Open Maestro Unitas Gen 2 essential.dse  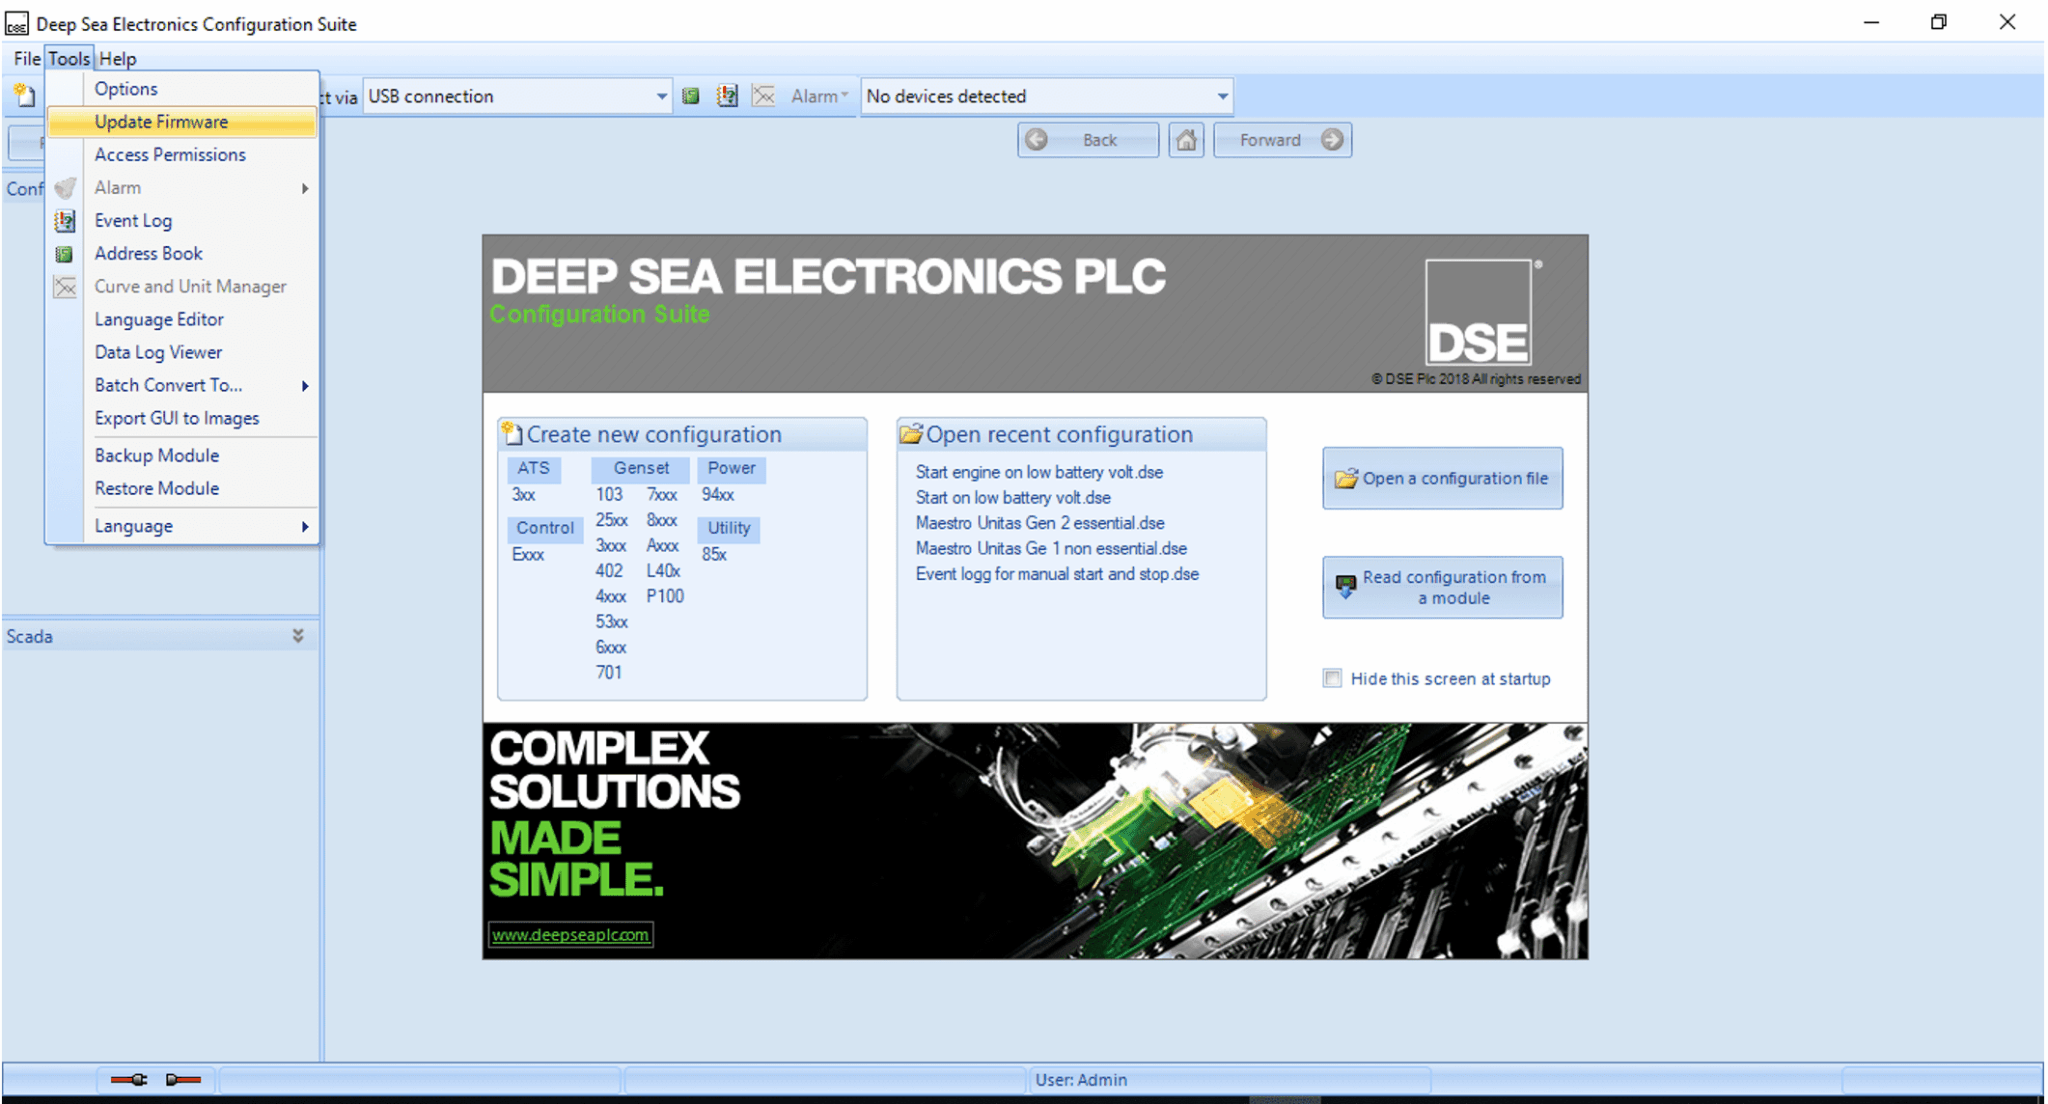coord(1040,523)
